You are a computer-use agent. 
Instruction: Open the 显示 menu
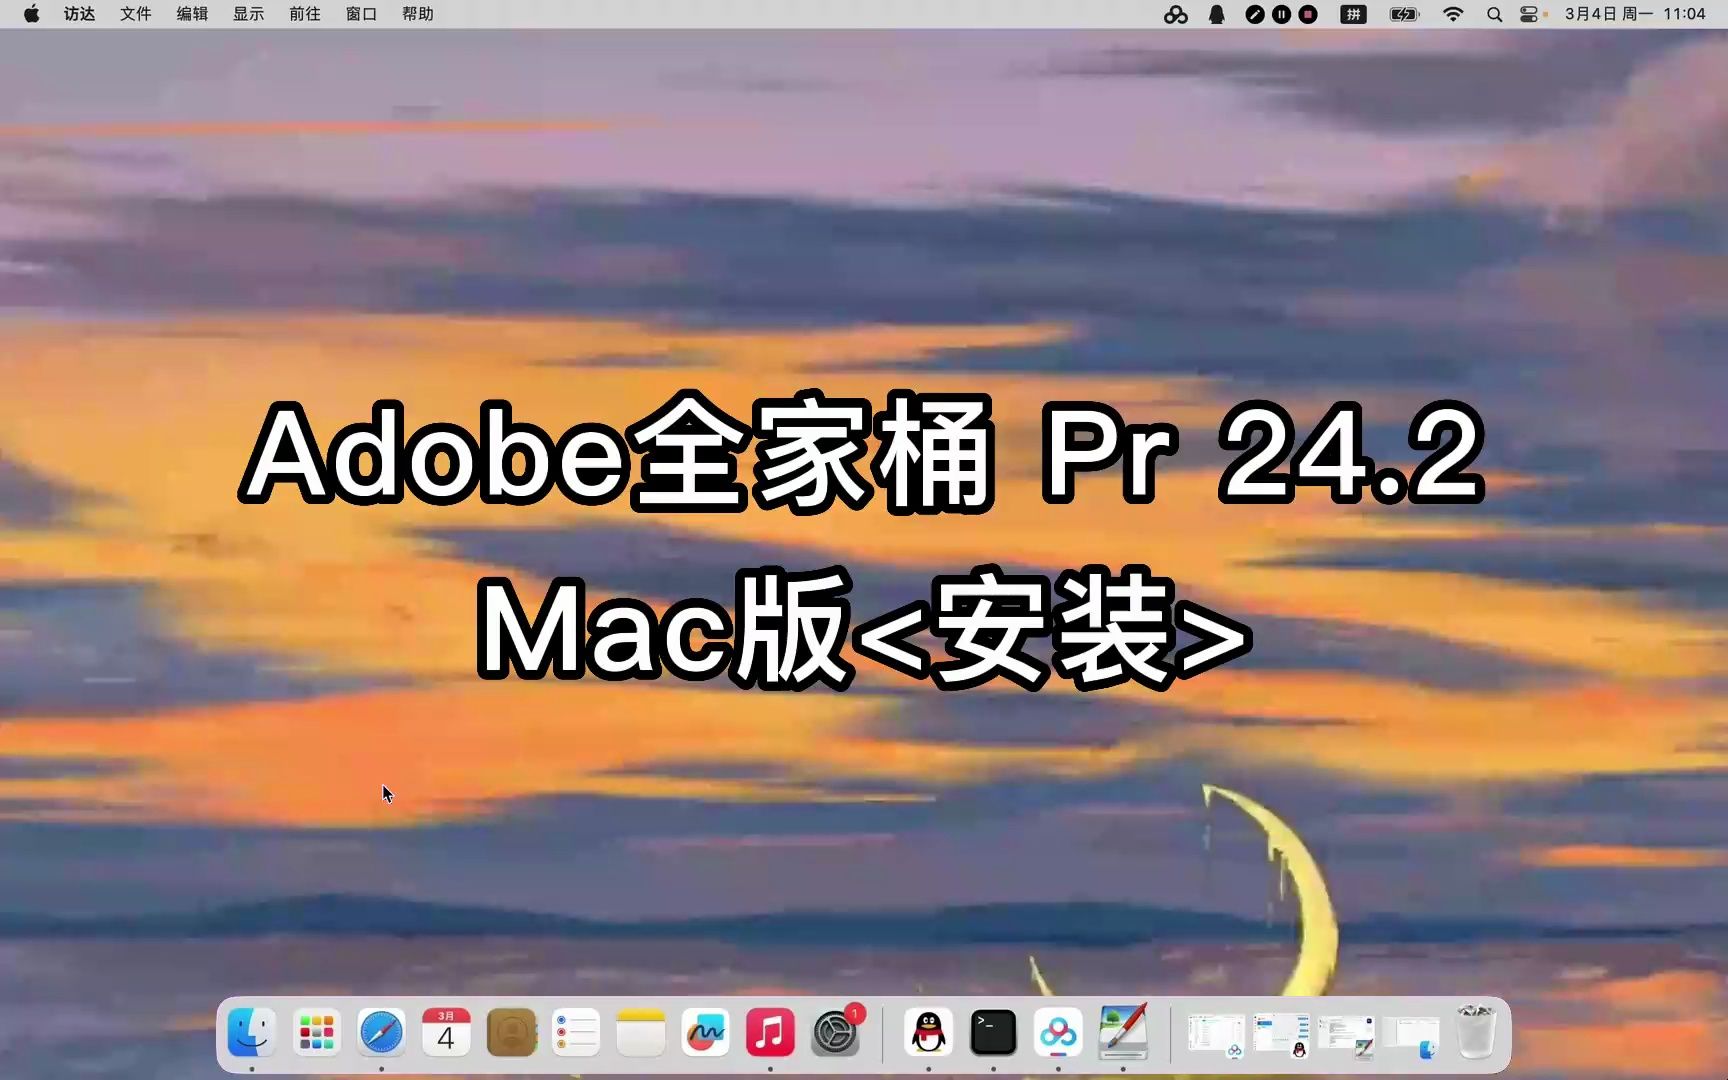[x=248, y=14]
